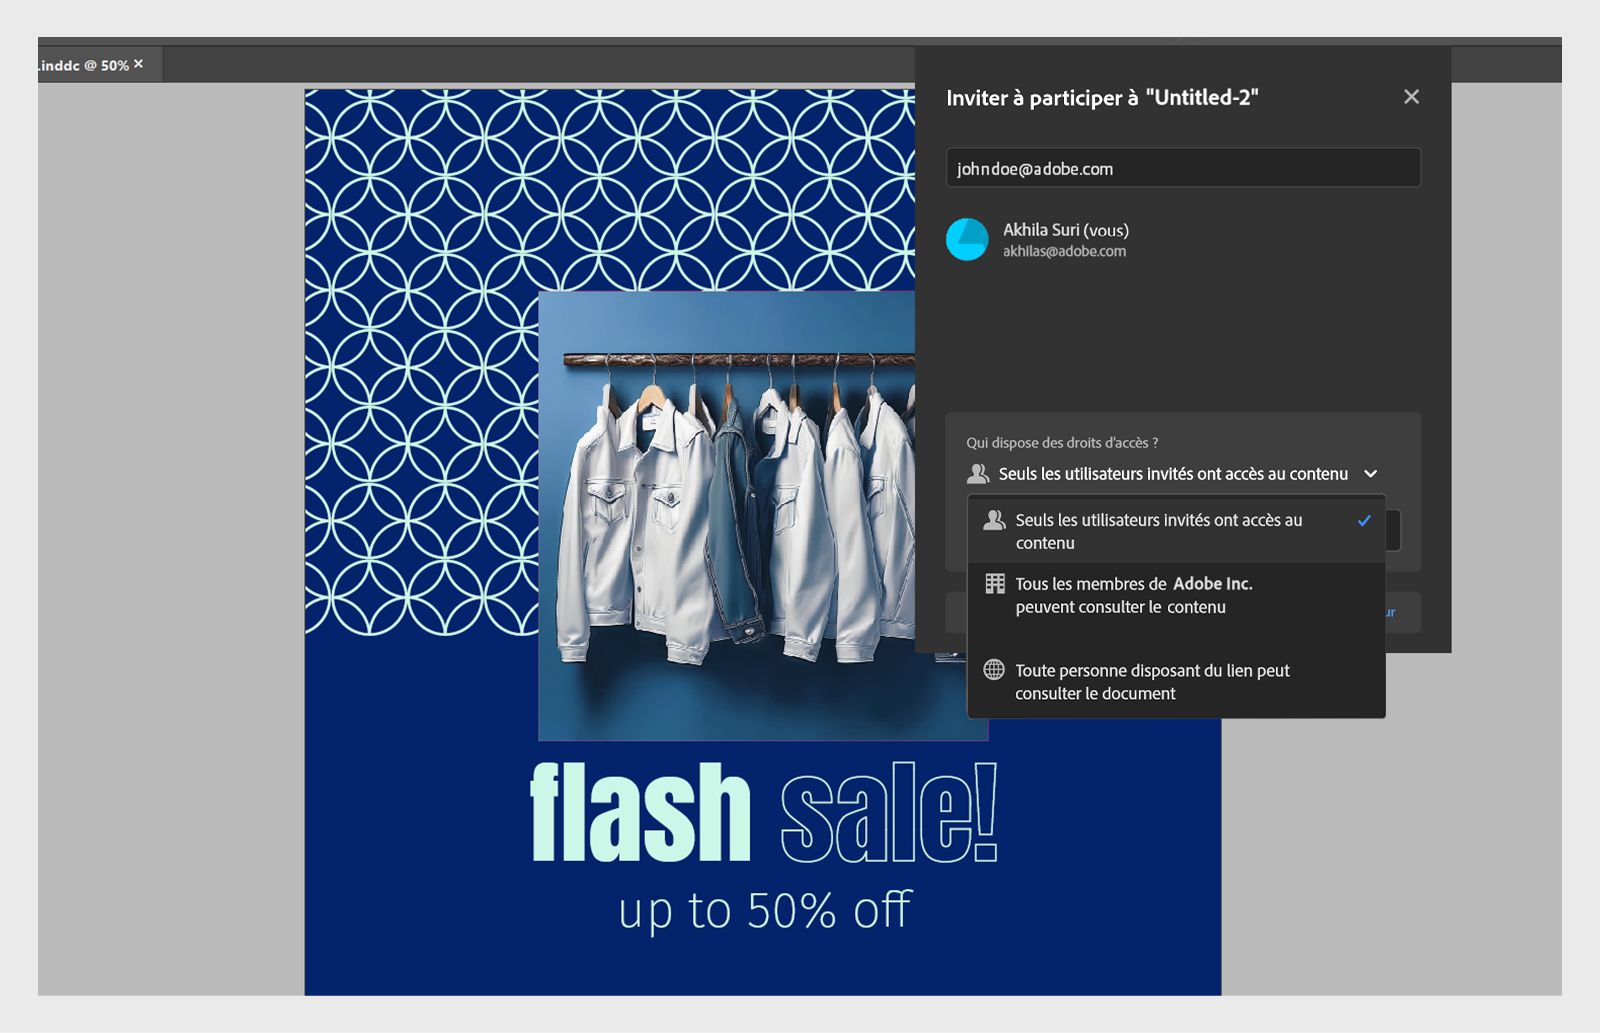Expand the access rights dropdown chevron

pyautogui.click(x=1371, y=474)
